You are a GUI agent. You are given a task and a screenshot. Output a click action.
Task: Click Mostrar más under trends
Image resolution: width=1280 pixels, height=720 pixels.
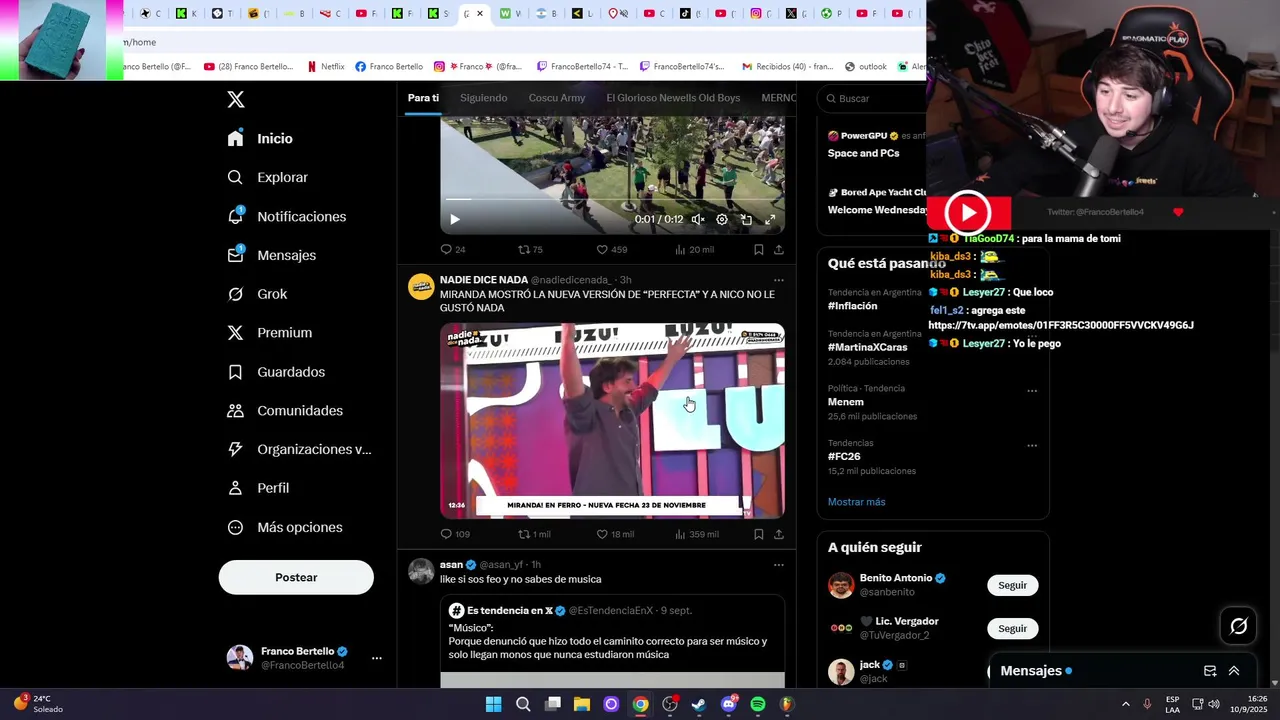856,502
